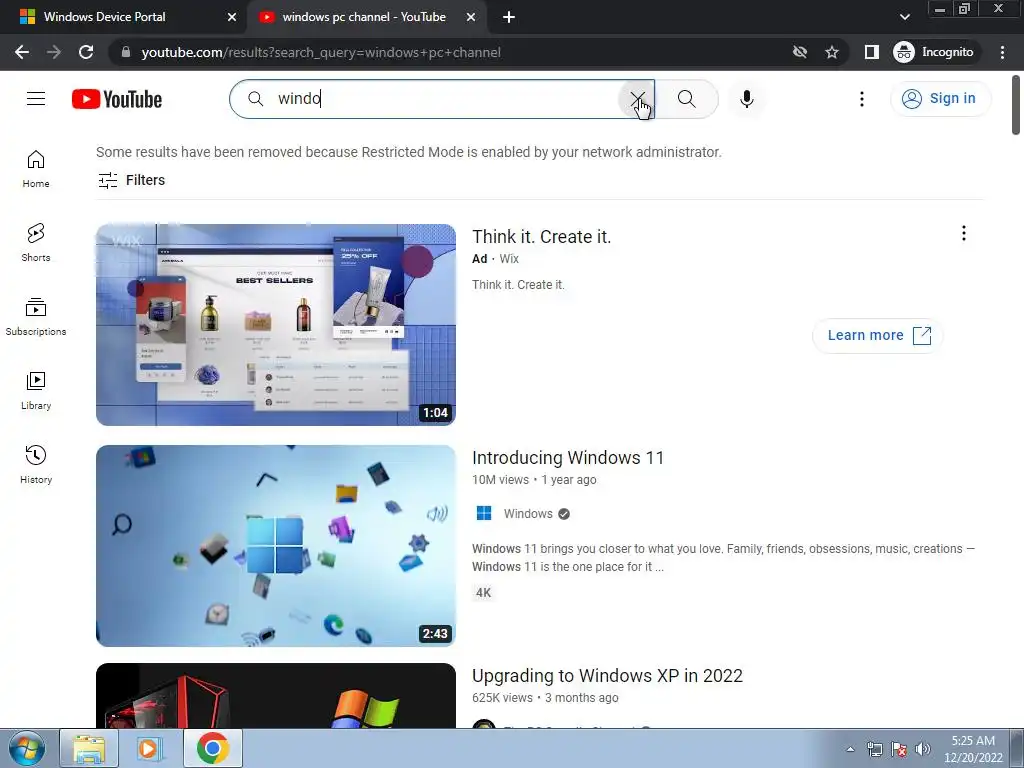Open more options for the Wix ad
Viewport: 1024px width, 768px height.
point(963,233)
